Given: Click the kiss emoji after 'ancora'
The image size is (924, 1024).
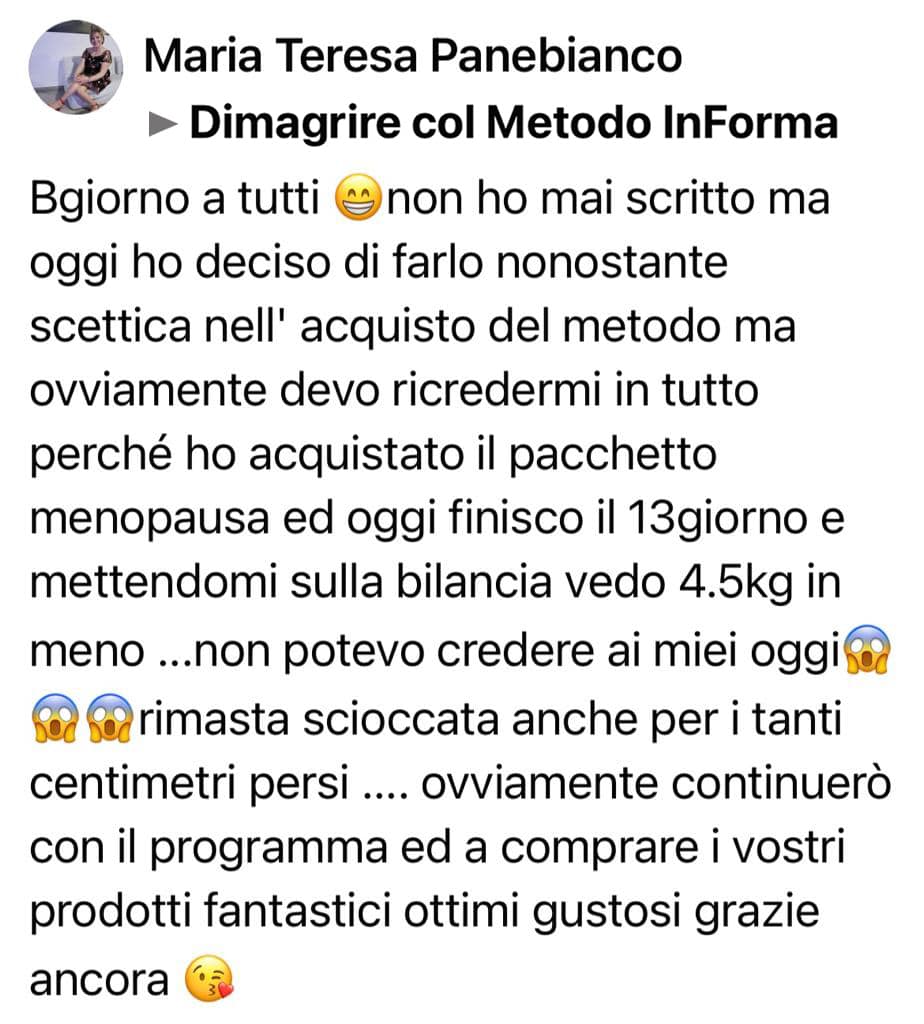Looking at the screenshot, I should pos(208,978).
